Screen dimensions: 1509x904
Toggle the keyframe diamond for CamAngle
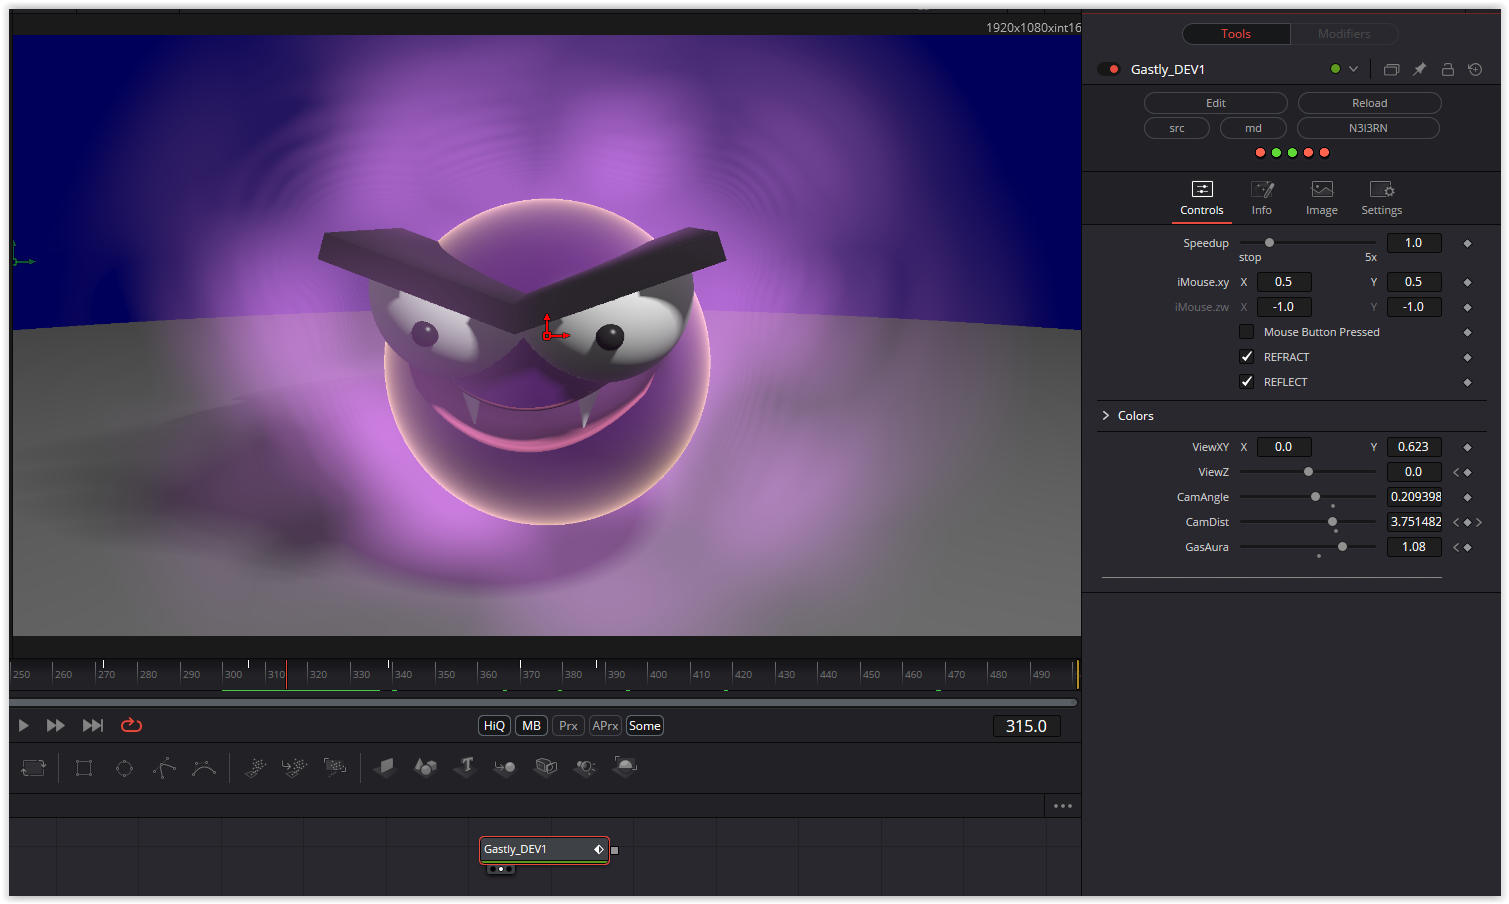pyautogui.click(x=1467, y=497)
